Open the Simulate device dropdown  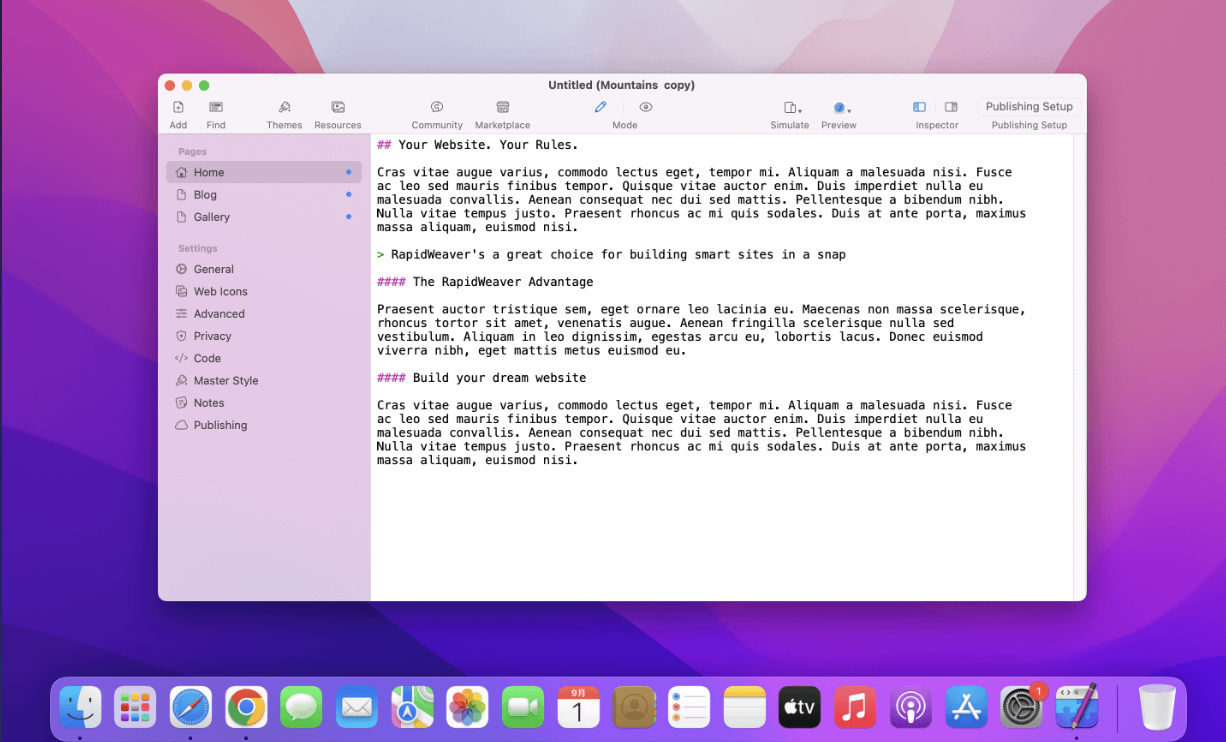point(792,108)
